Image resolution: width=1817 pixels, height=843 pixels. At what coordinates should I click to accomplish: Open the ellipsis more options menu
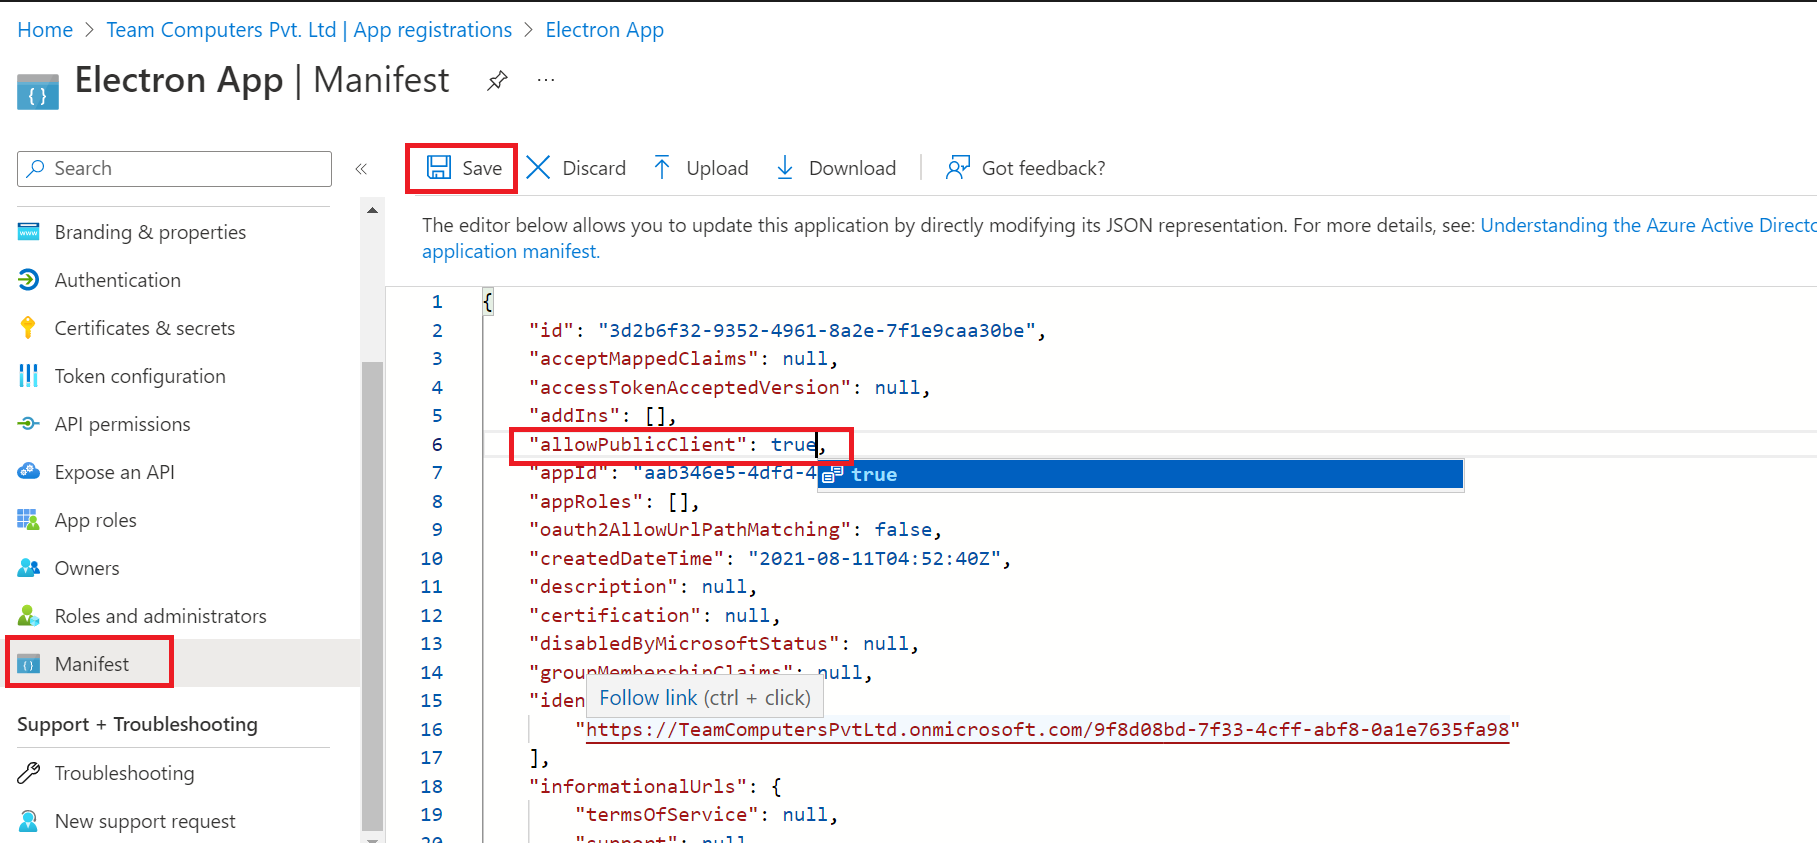click(546, 80)
